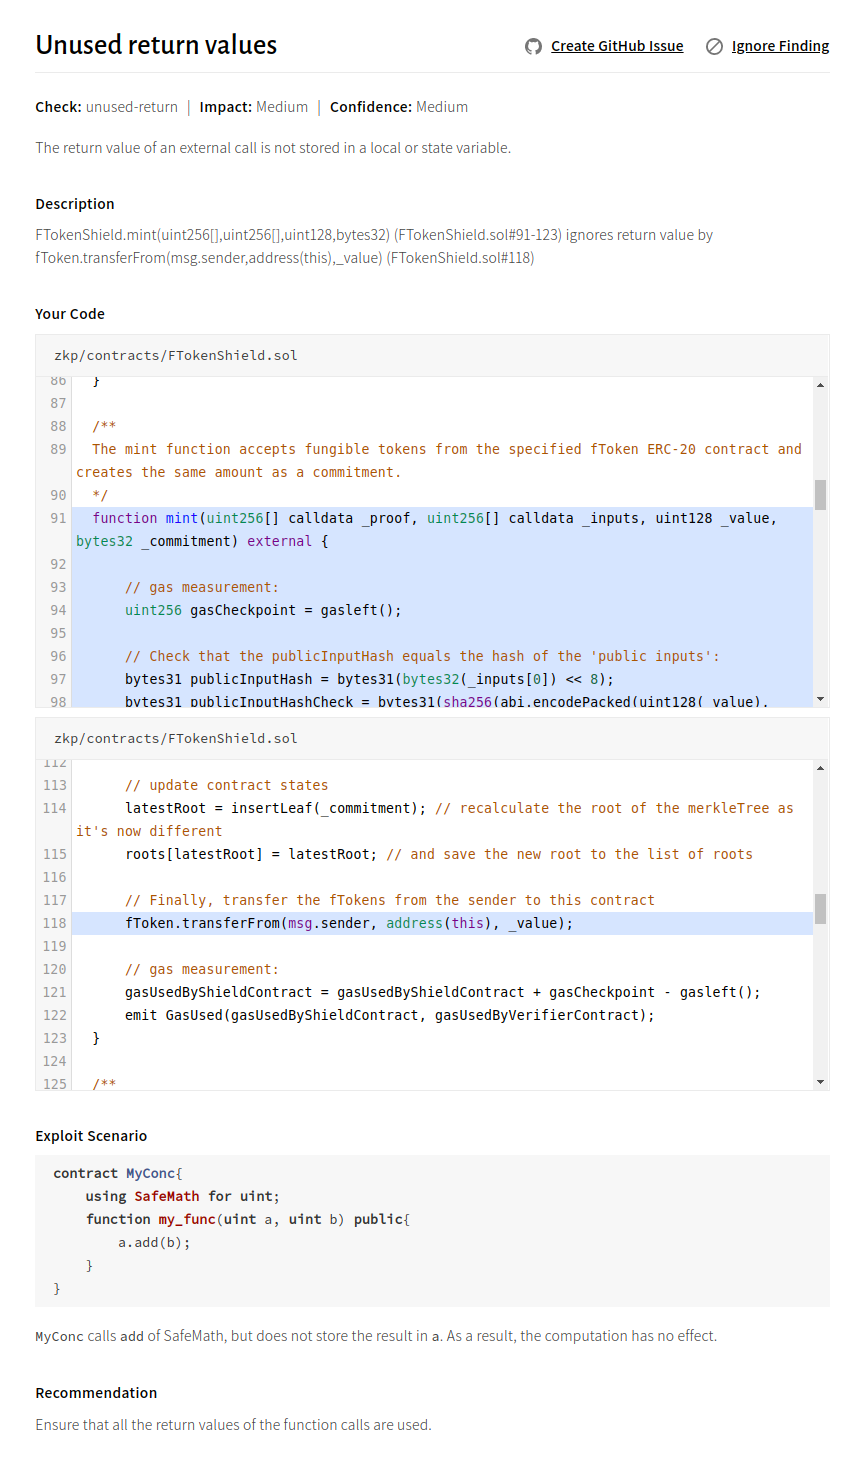Viewport: 864px width, 1466px height.
Task: Click the SafeMath exploit scenario code block
Action: coord(431,1230)
